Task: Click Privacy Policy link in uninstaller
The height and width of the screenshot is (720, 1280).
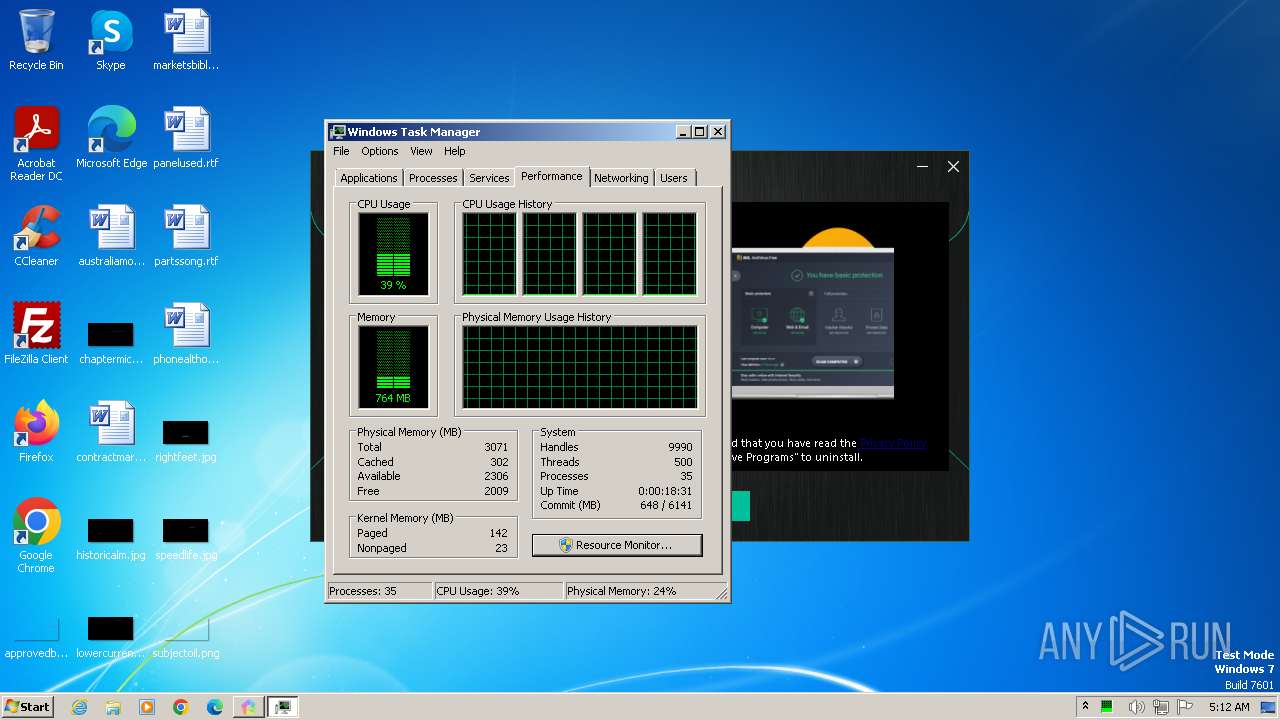Action: pos(893,443)
